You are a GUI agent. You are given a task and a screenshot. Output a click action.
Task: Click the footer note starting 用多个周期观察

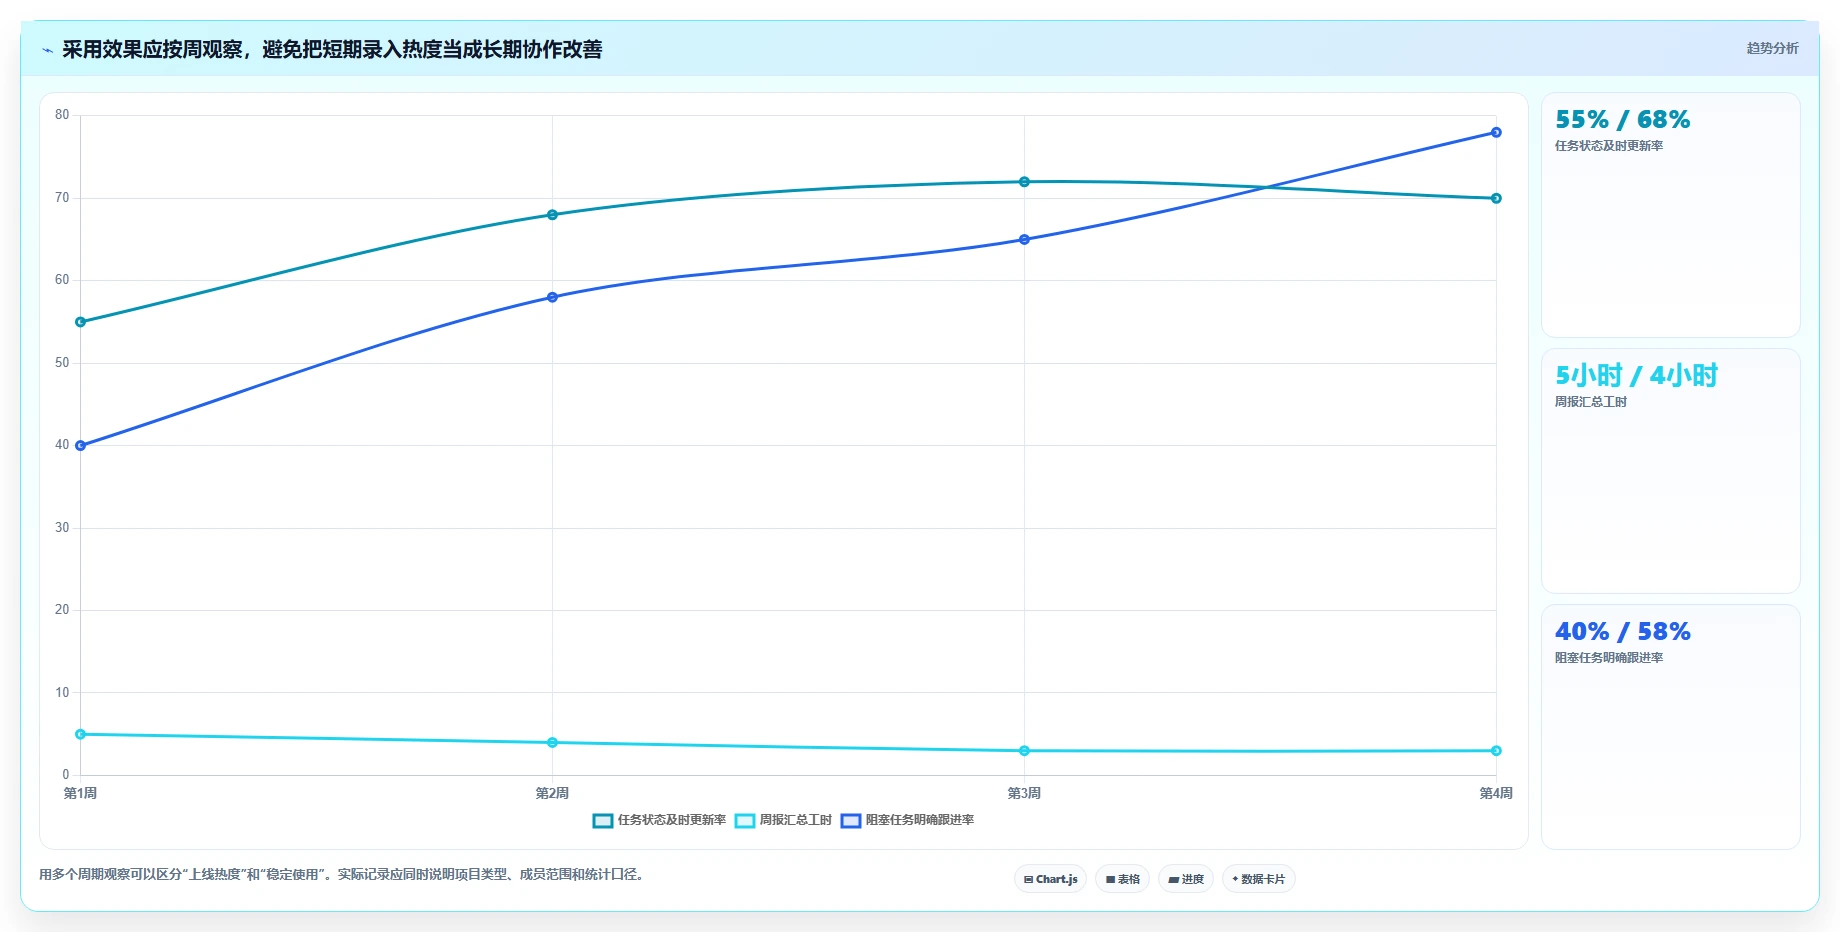pos(343,874)
